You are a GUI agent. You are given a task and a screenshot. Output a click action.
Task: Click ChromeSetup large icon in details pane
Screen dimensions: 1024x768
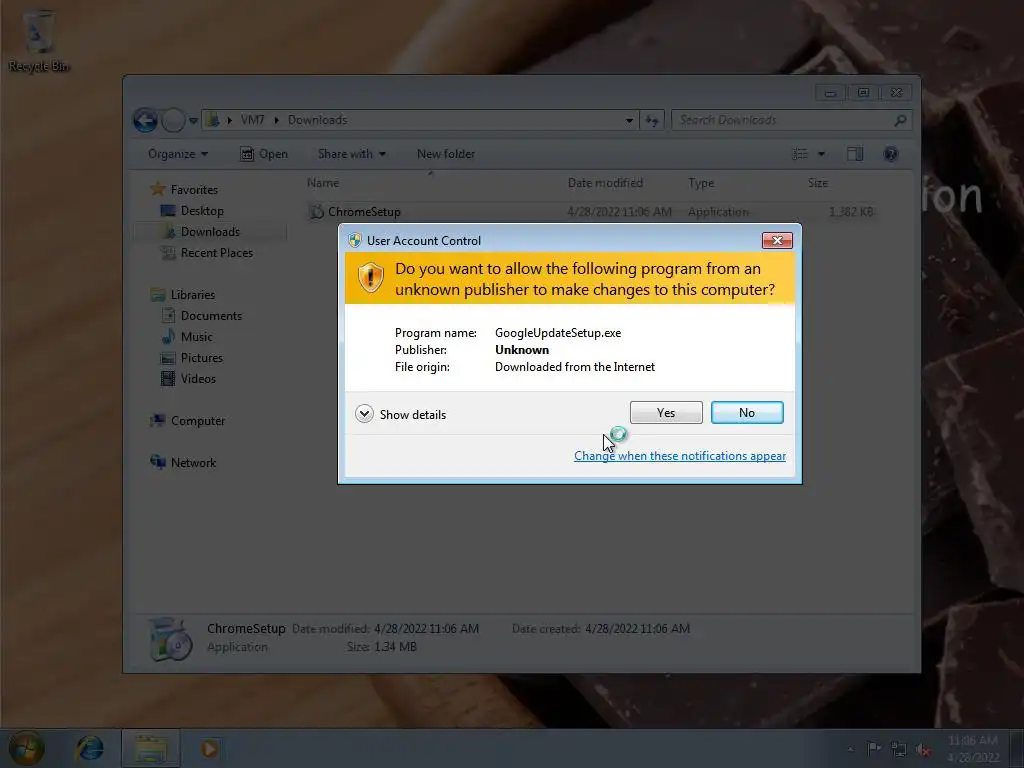point(170,638)
